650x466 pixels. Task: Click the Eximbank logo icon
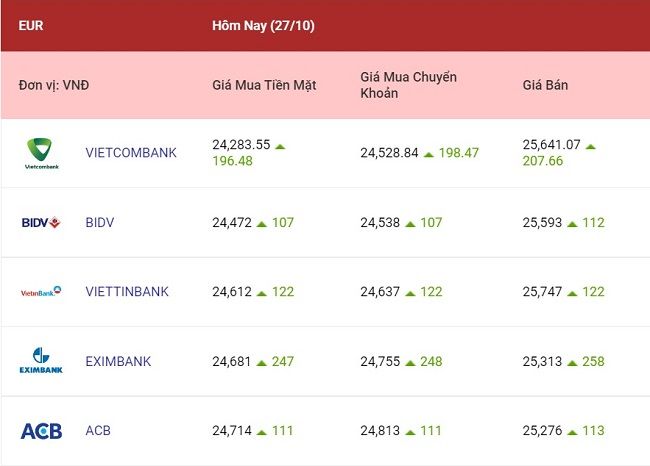[41, 360]
